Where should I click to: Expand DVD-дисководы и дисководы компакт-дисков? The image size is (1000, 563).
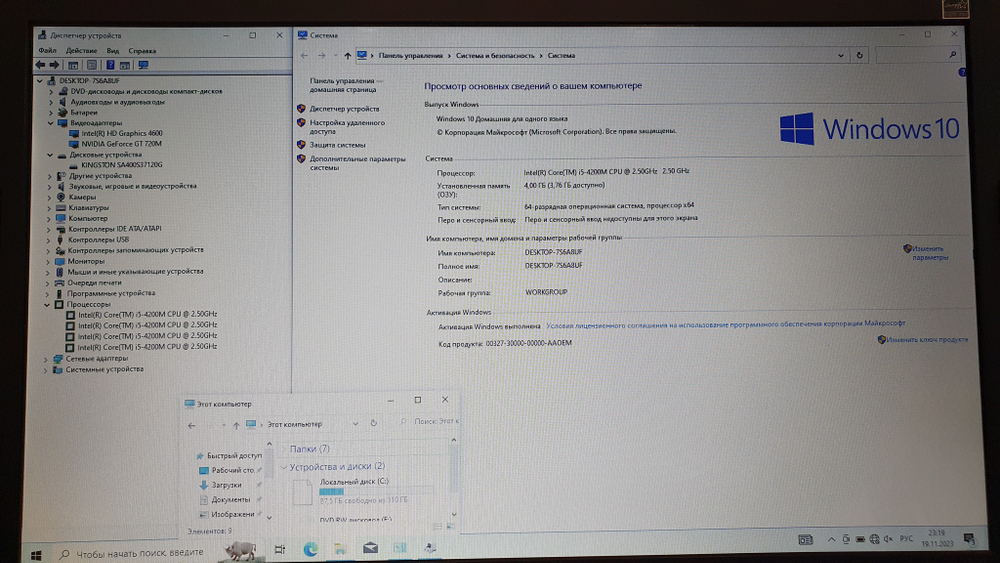click(x=51, y=92)
